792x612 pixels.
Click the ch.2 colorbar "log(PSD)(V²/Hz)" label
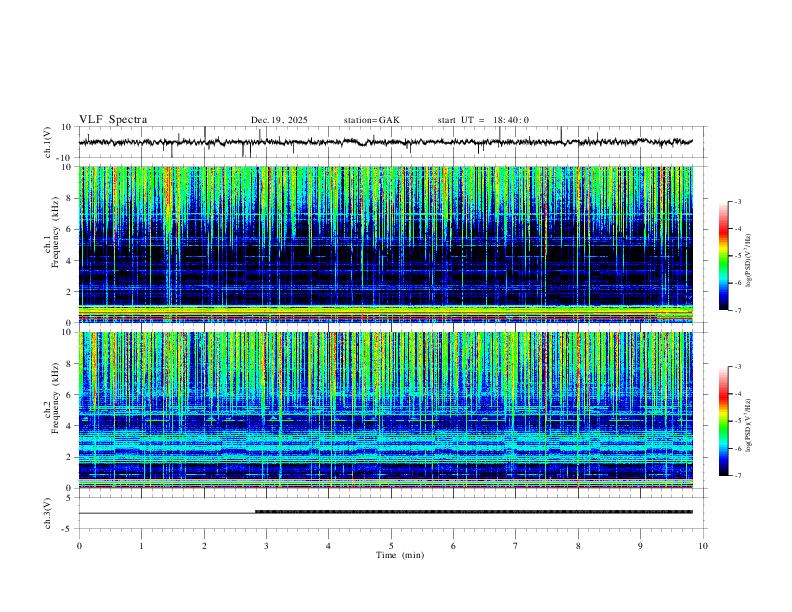click(749, 425)
